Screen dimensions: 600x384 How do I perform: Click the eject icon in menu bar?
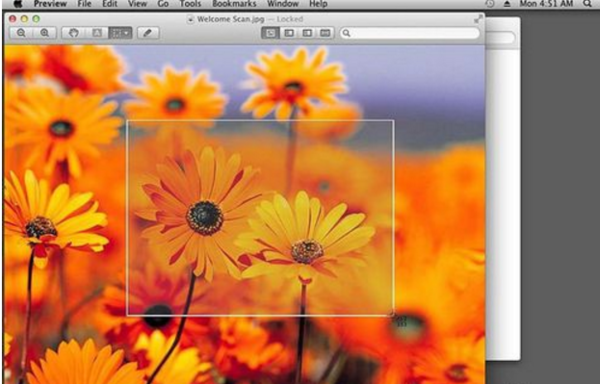[x=507, y=4]
